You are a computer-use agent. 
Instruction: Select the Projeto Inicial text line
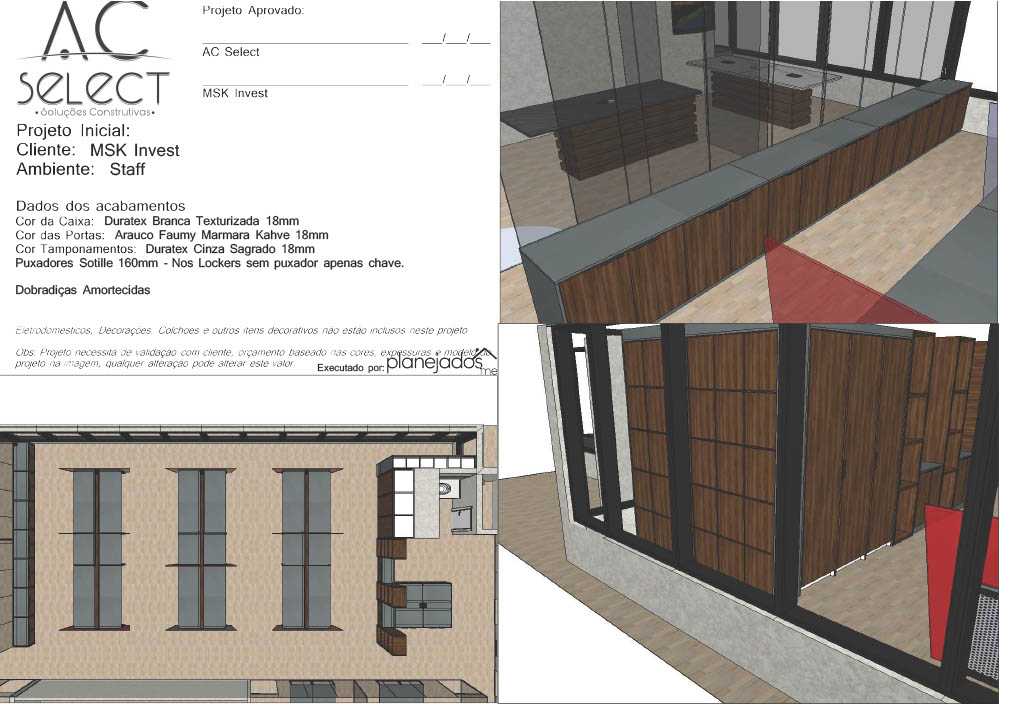click(x=73, y=131)
